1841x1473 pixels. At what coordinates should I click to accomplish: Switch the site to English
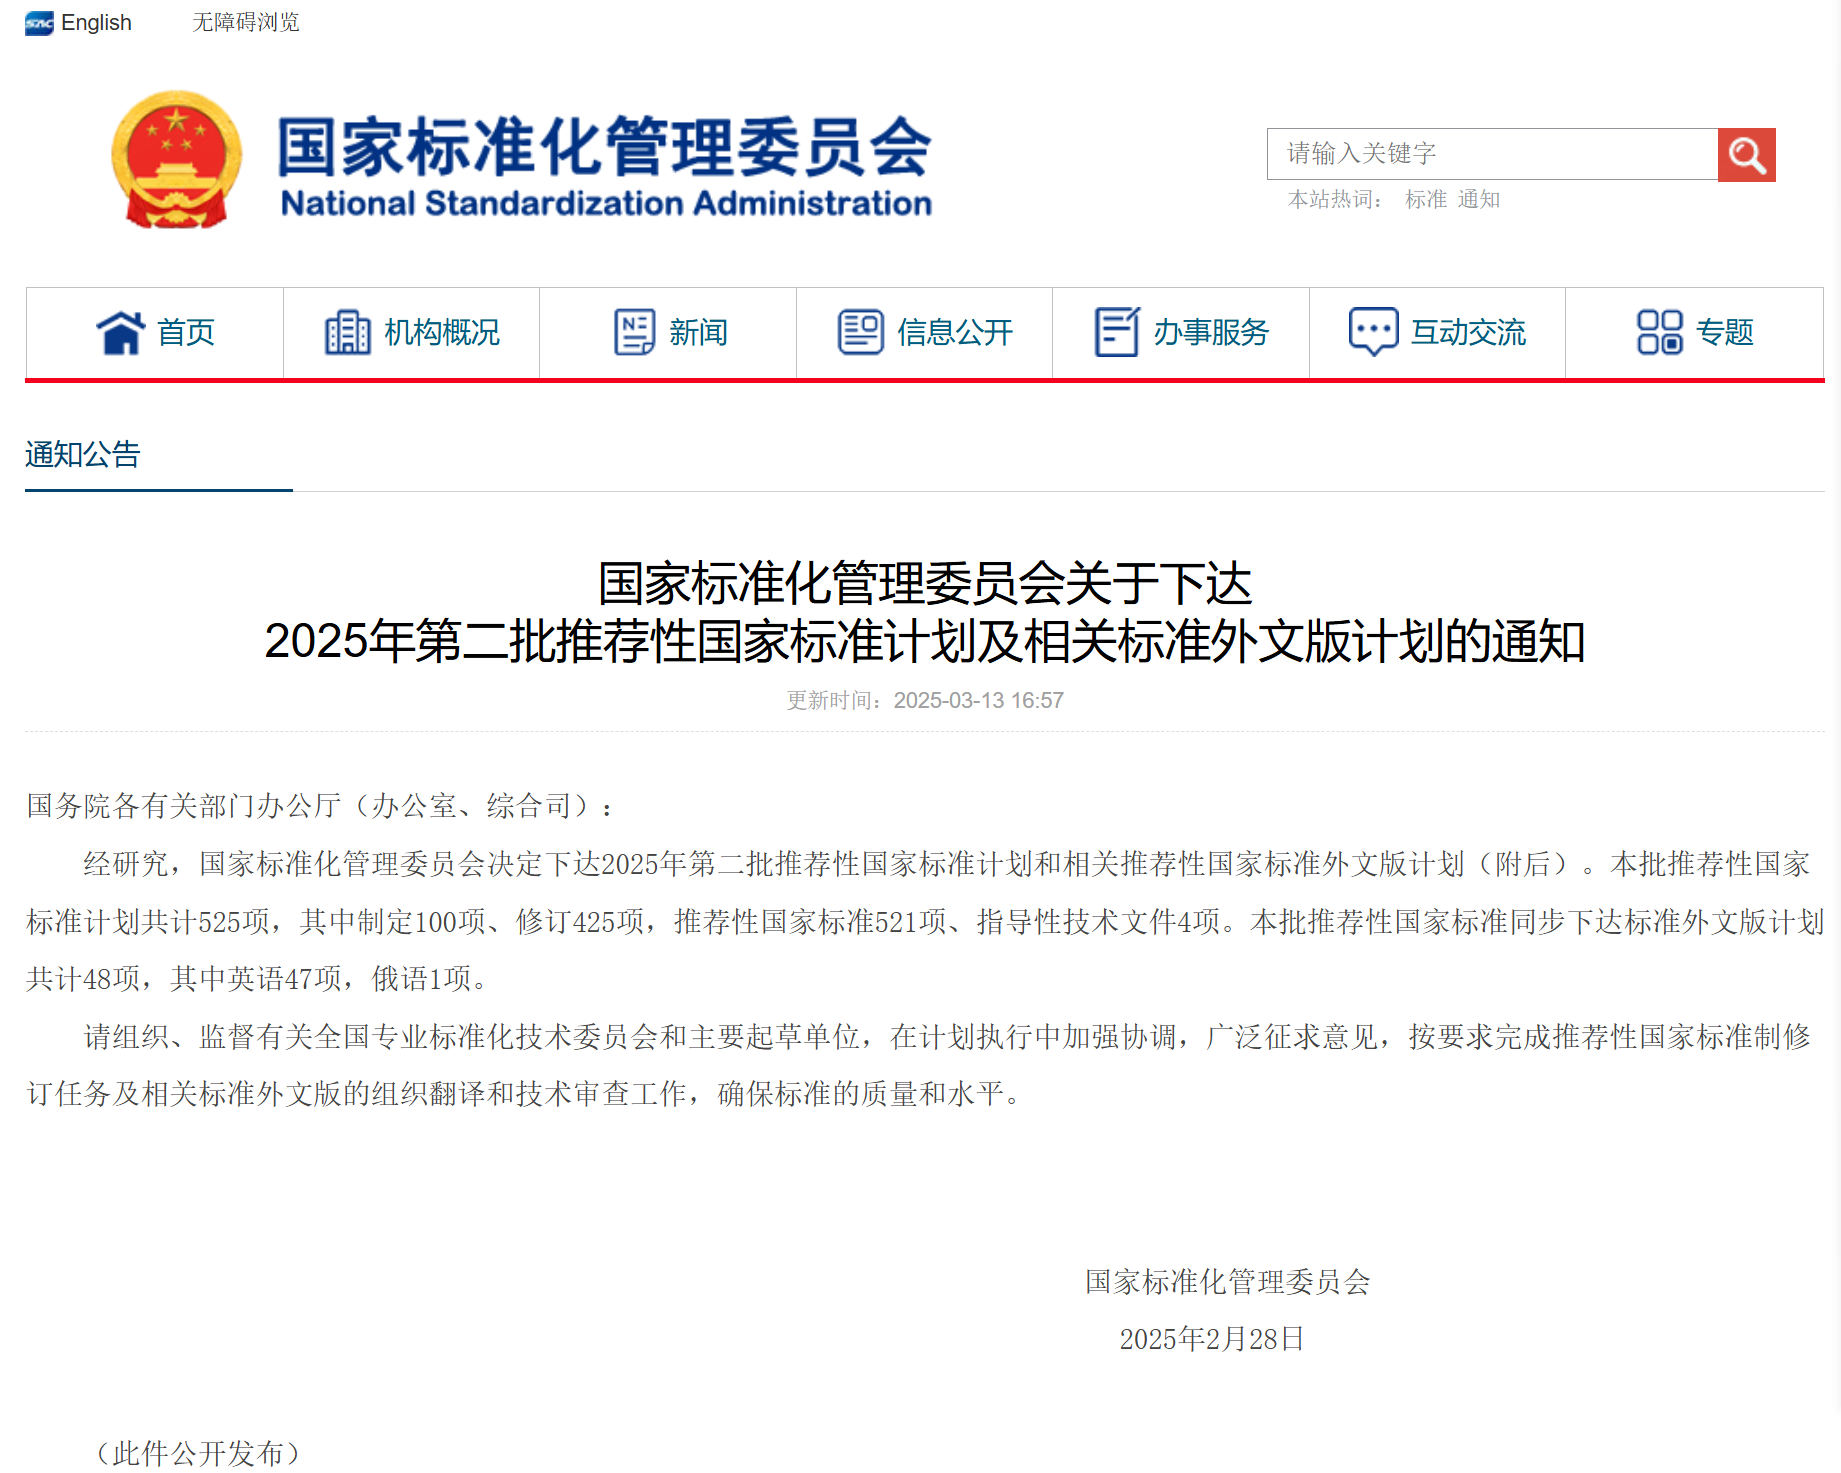tap(96, 23)
